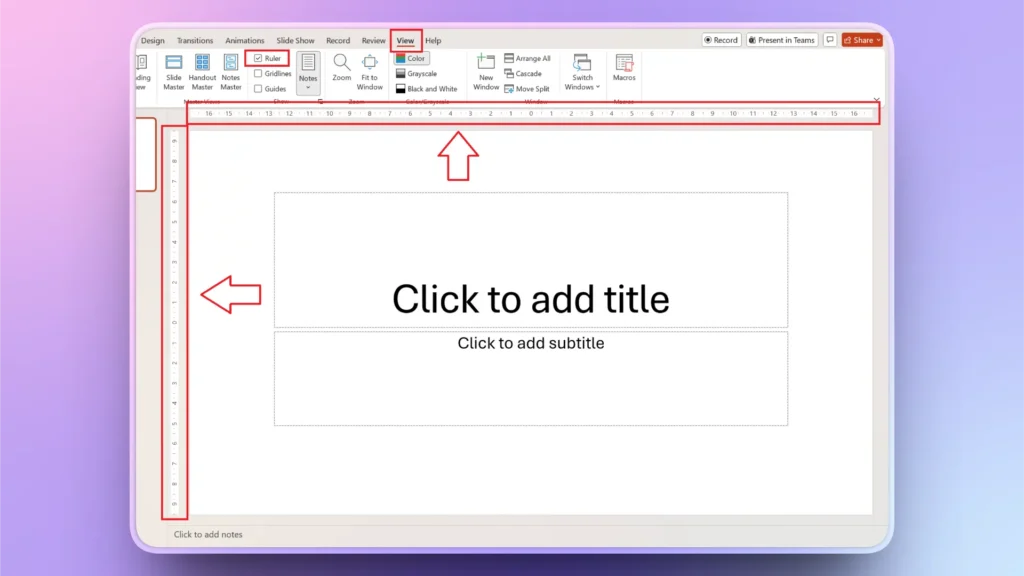Screen dimensions: 1024x576
Task: Click Move Split
Action: 527,89
